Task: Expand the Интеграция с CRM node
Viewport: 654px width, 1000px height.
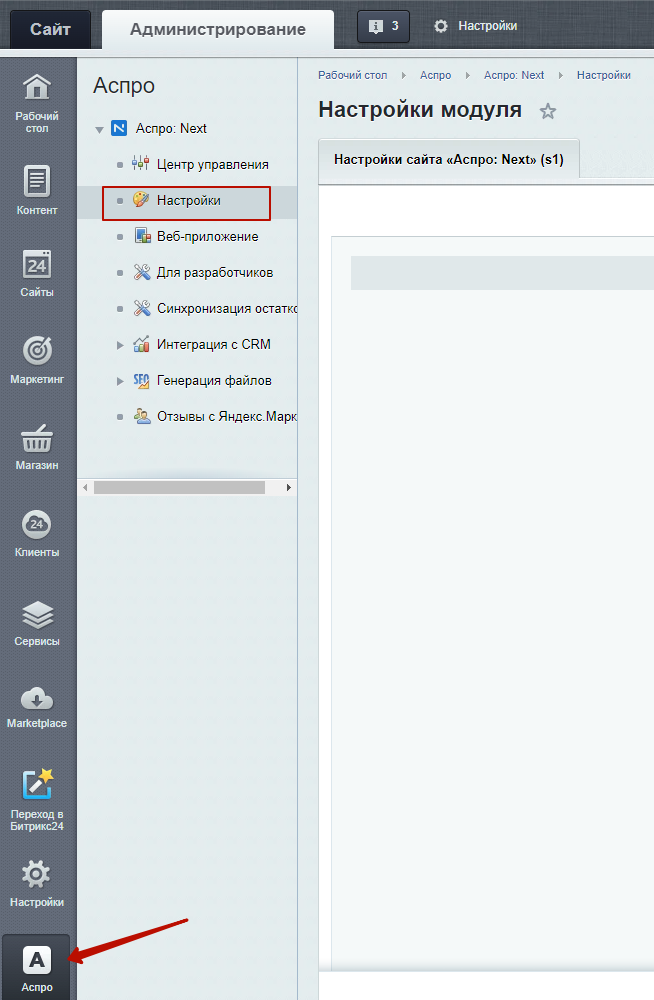Action: coord(119,345)
